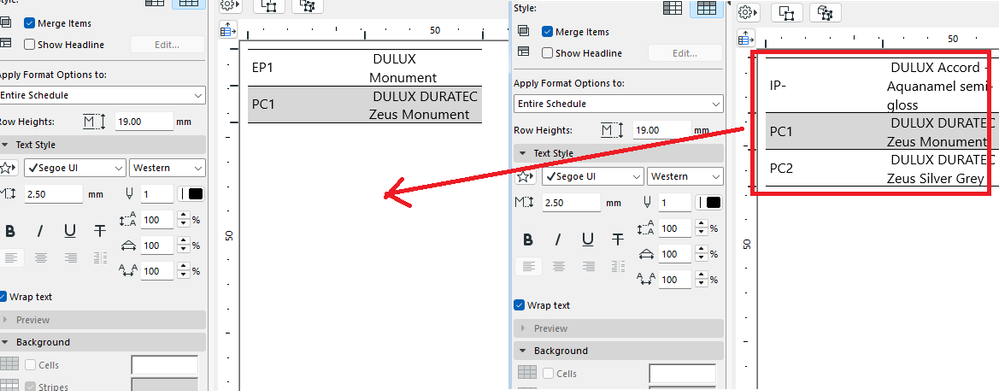Toggle Underline in the left panel text style

(x=70, y=231)
